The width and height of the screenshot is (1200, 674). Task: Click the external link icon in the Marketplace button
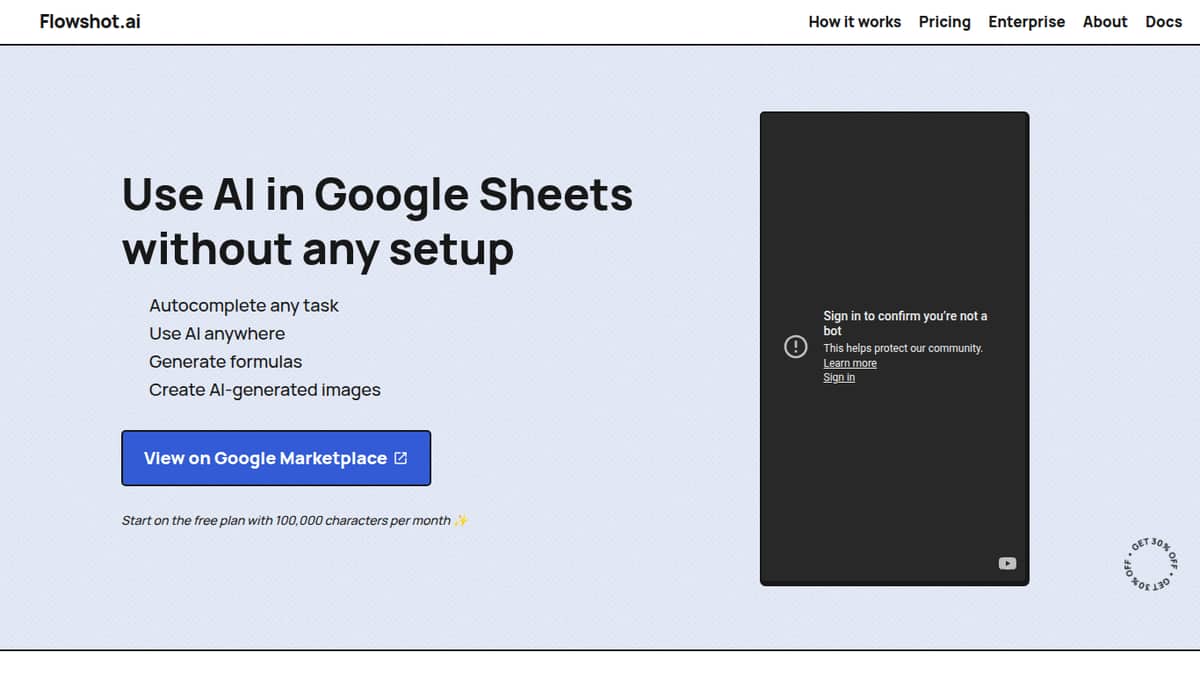[401, 458]
